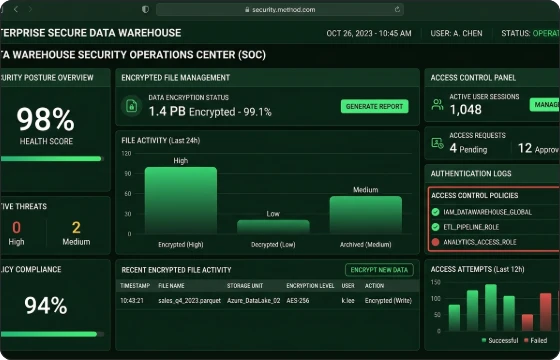Image resolution: width=560 pixels, height=360 pixels.
Task: Click the Archived (Medium) bar in chart
Action: (x=366, y=215)
